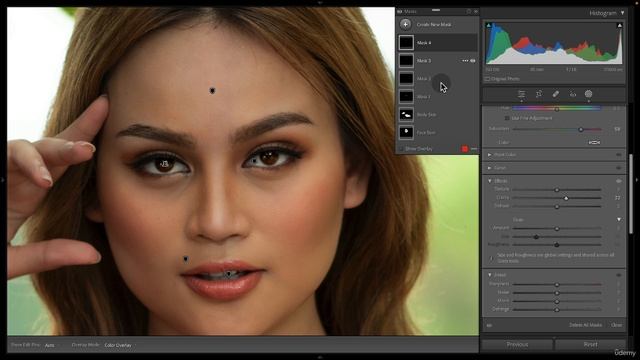The height and width of the screenshot is (360, 640).
Task: Click the Texture slider handle
Action: (x=557, y=190)
